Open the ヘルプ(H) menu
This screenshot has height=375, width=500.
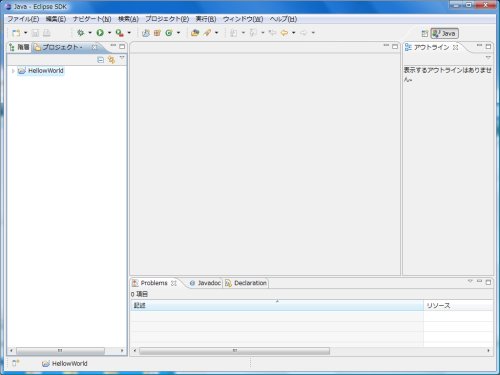(x=283, y=19)
